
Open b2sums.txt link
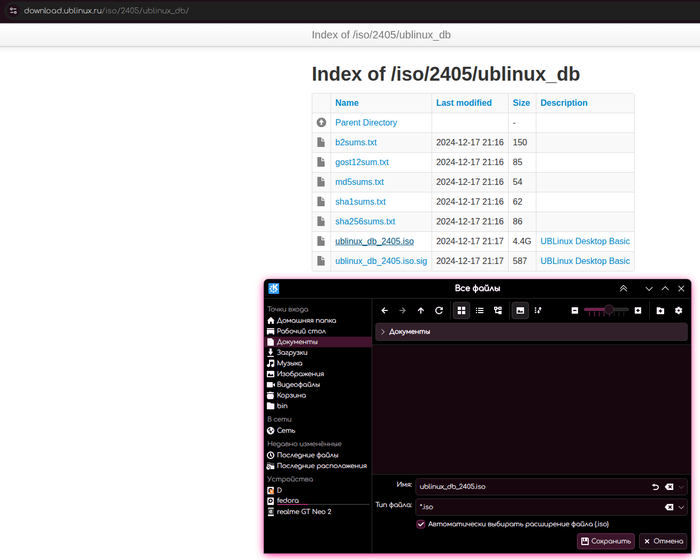[356, 142]
